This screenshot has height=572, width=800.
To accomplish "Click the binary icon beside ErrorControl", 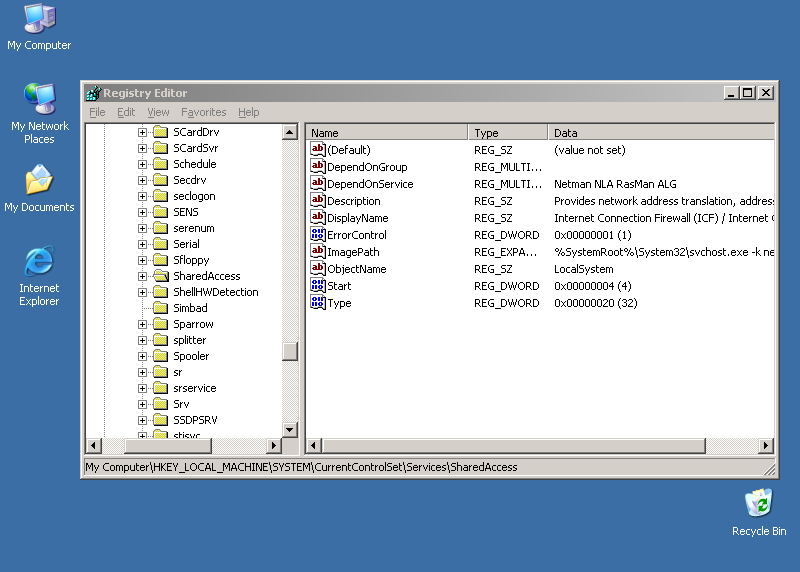I will 317,234.
